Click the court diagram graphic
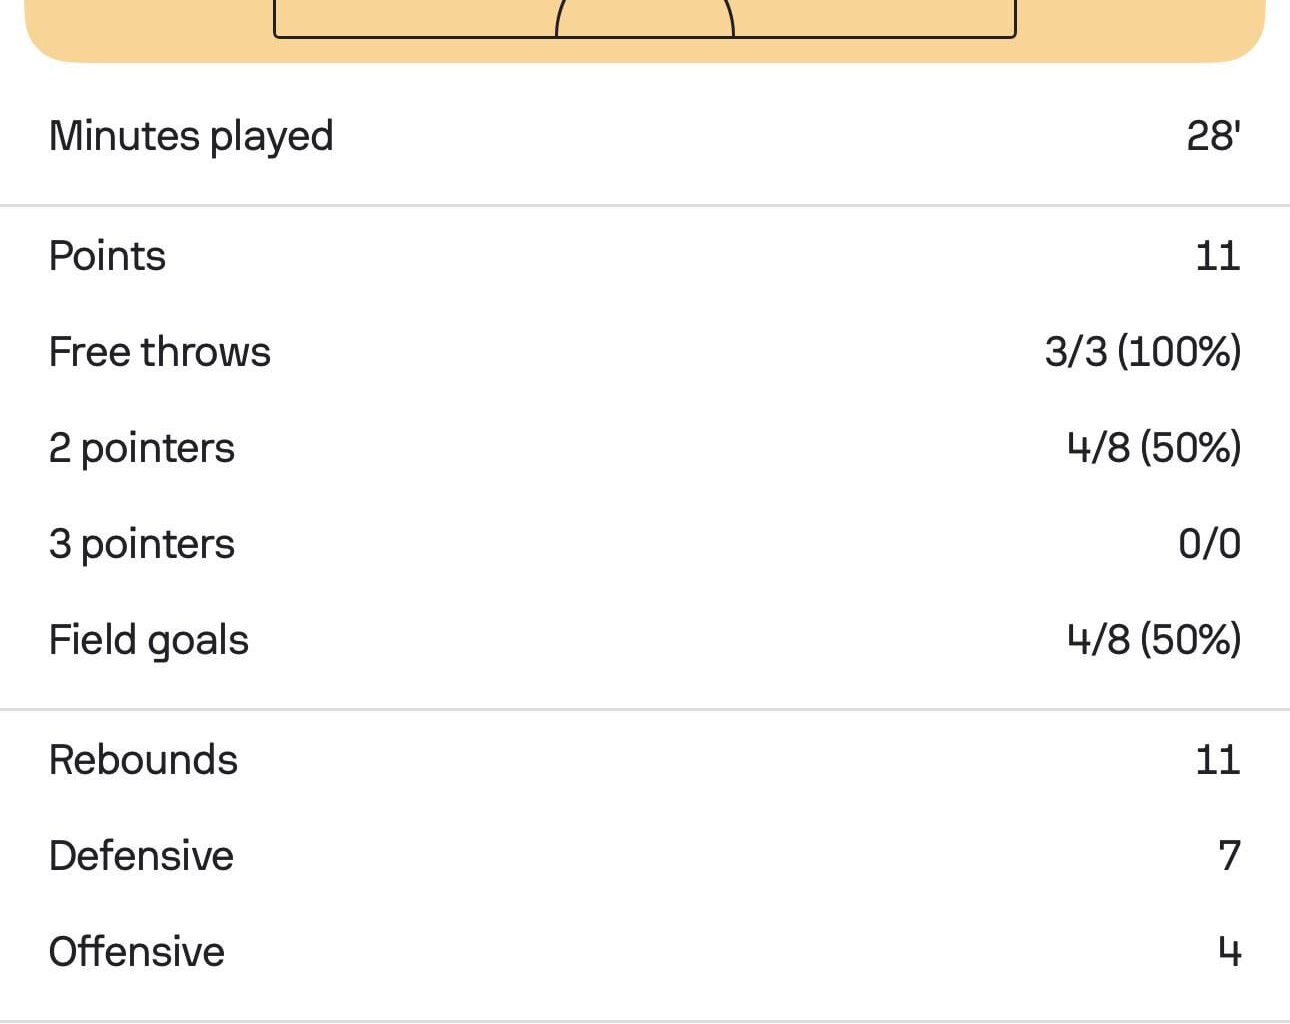1290x1024 pixels. [645, 20]
